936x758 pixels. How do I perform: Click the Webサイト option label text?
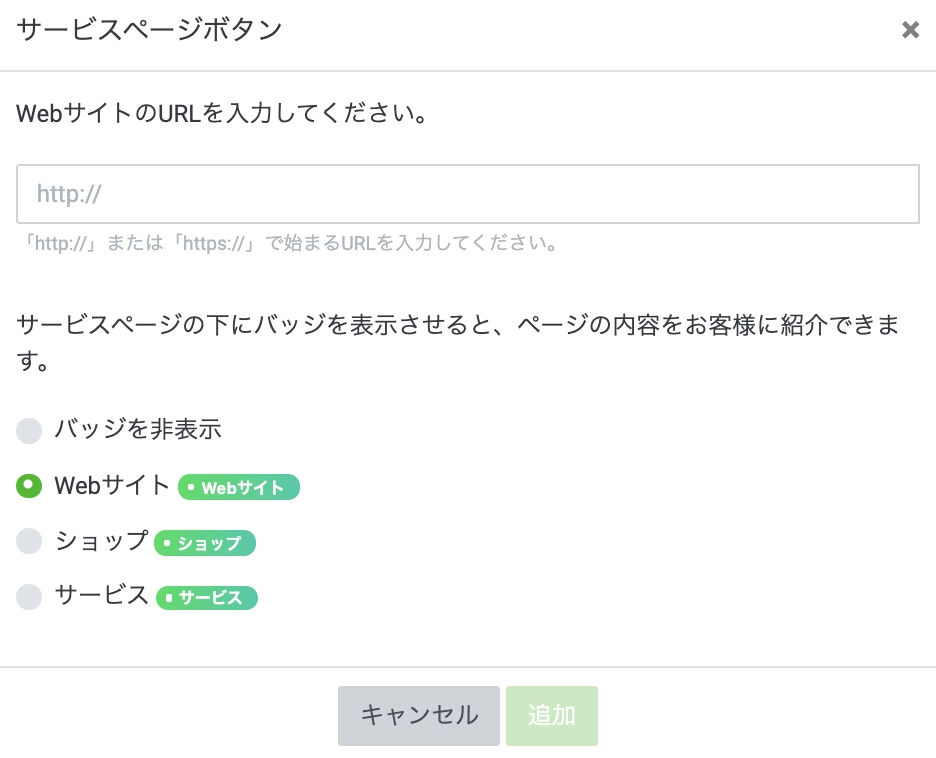tap(112, 486)
